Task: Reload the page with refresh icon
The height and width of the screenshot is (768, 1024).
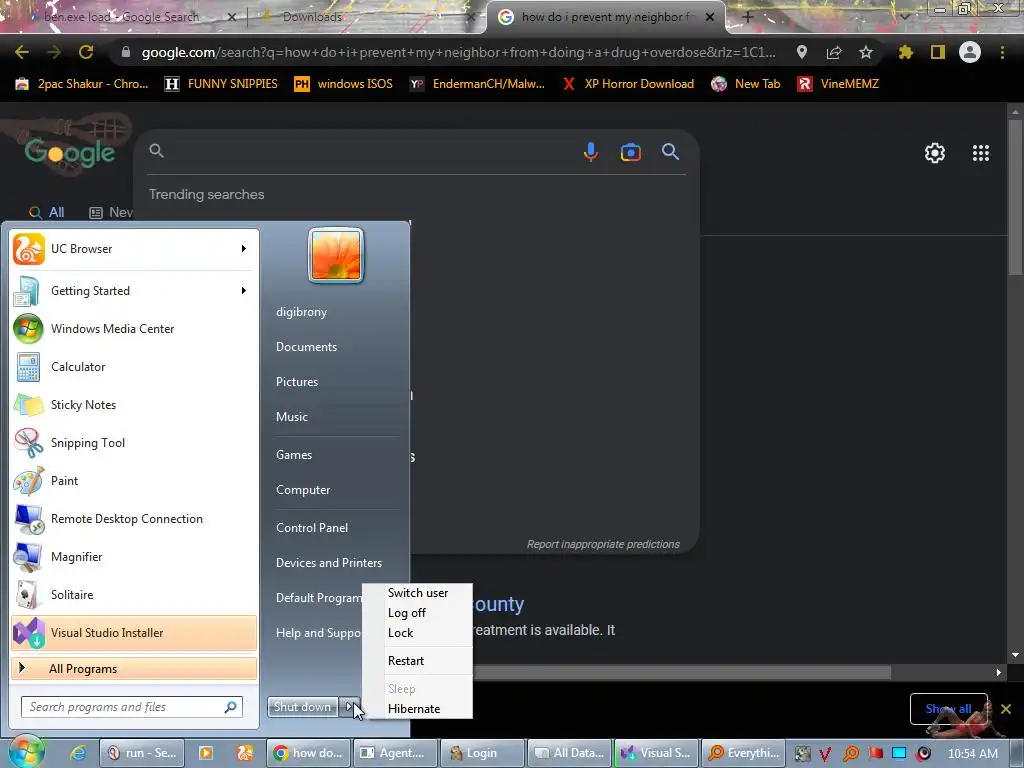Action: pyautogui.click(x=86, y=52)
